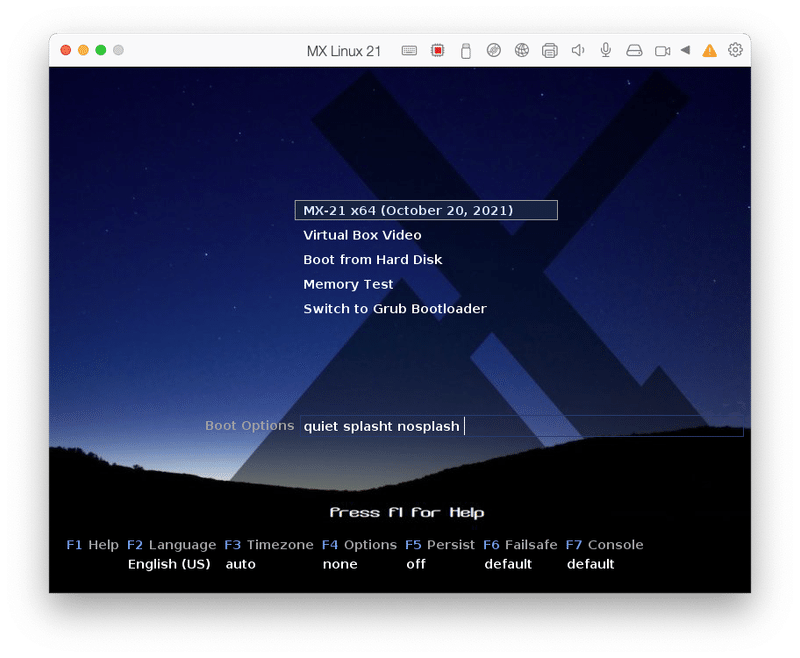Collapse the toolbar with the left arrow
This screenshot has width=800, height=658.
[x=685, y=50]
